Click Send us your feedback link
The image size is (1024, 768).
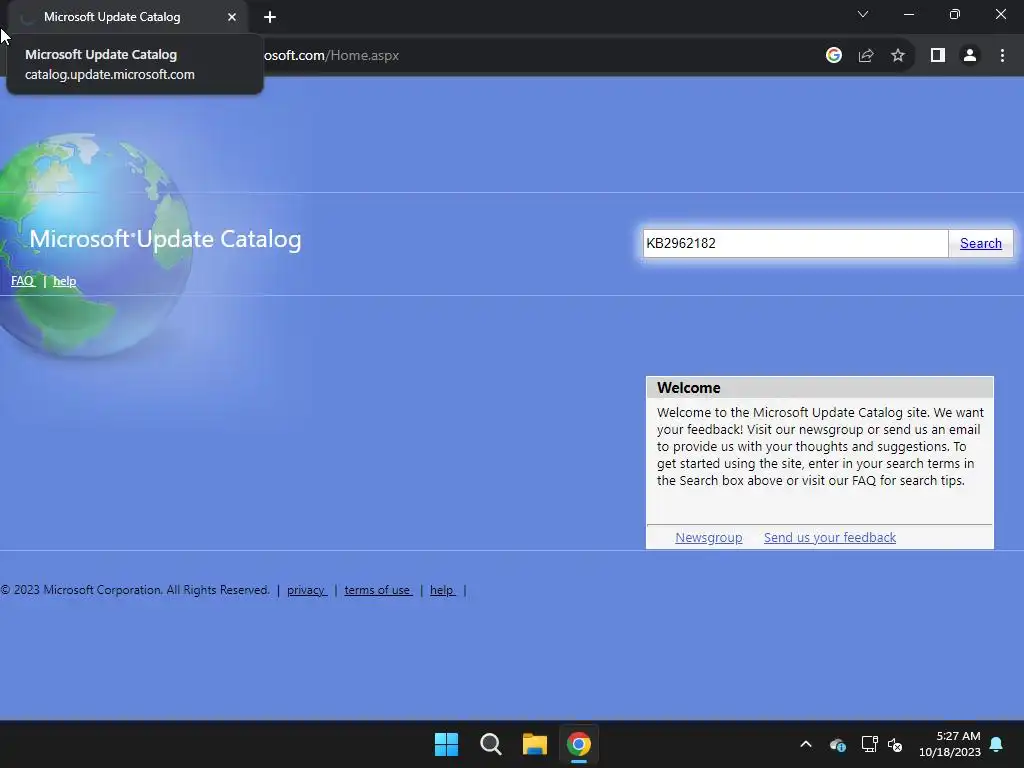pos(829,537)
